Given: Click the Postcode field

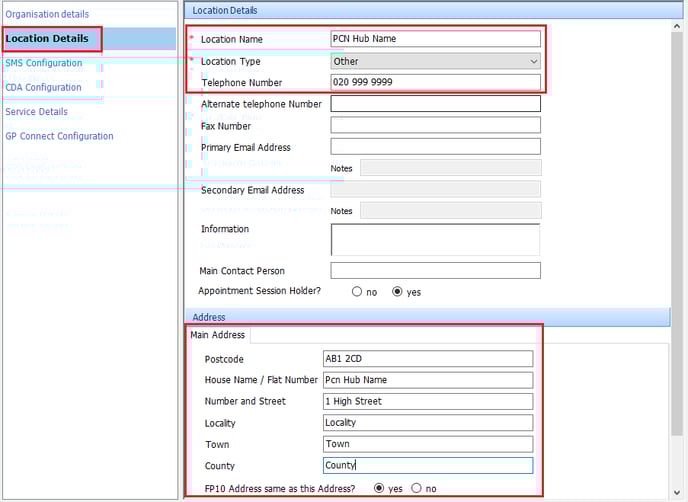Looking at the screenshot, I should [x=427, y=359].
